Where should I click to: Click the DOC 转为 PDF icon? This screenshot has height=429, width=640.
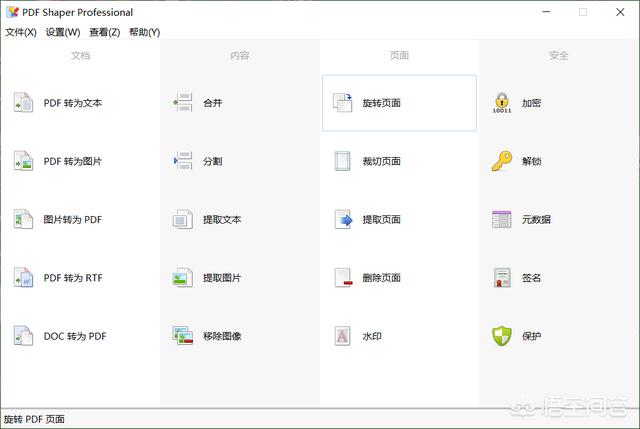click(23, 336)
